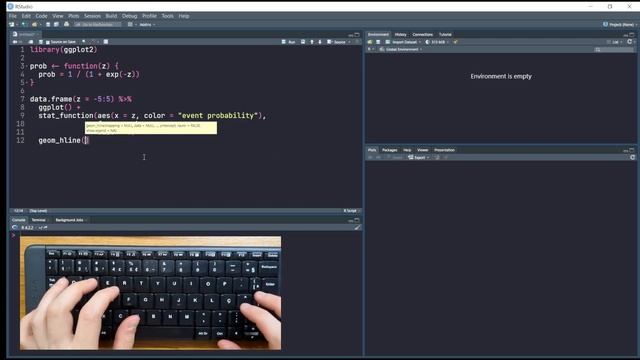Click the Plots pane refresh icon
The image size is (640, 360).
632,157
